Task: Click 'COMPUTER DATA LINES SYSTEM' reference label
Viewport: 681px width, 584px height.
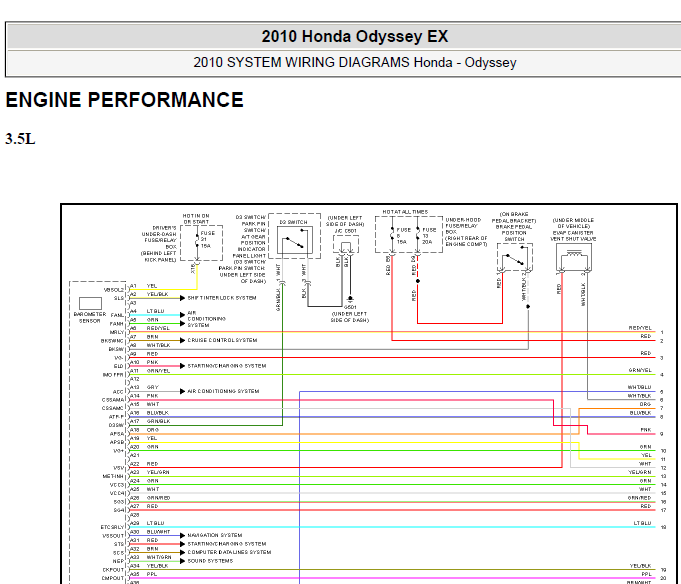Action: coord(229,552)
